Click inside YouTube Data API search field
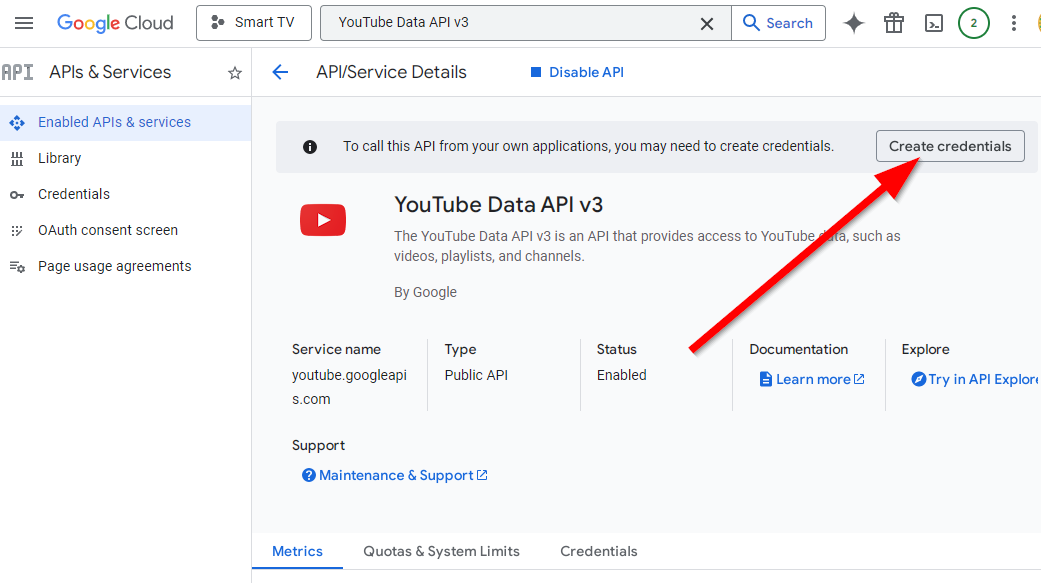 510,23
